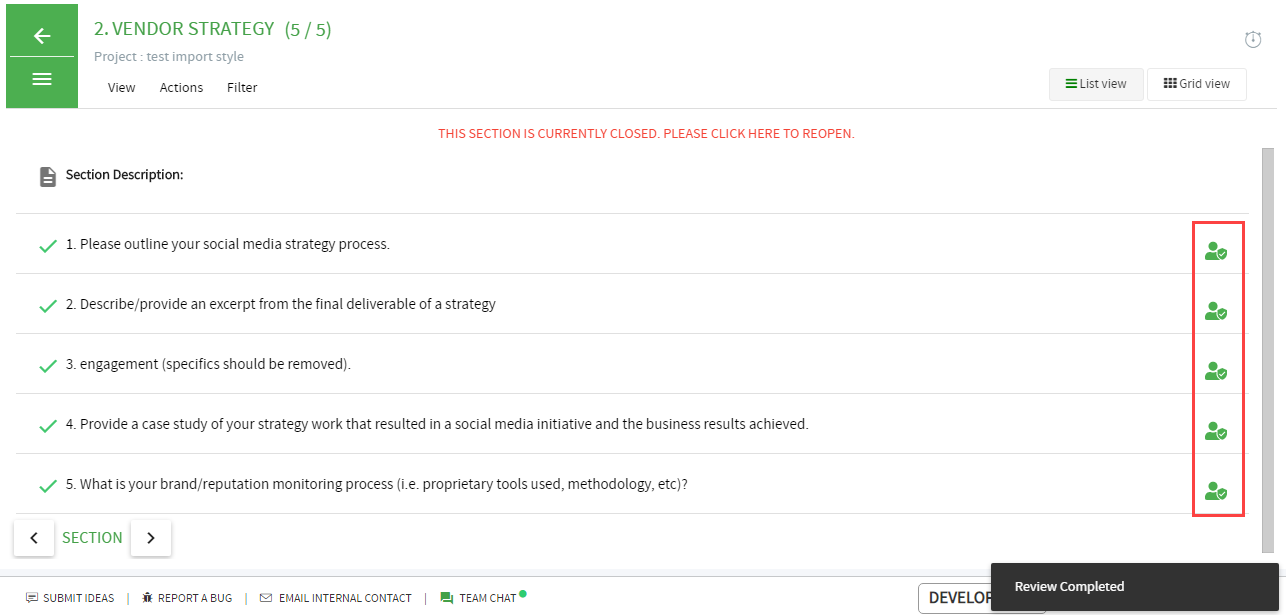Click the Section Description document icon
This screenshot has height=615, width=1286.
pyautogui.click(x=48, y=177)
